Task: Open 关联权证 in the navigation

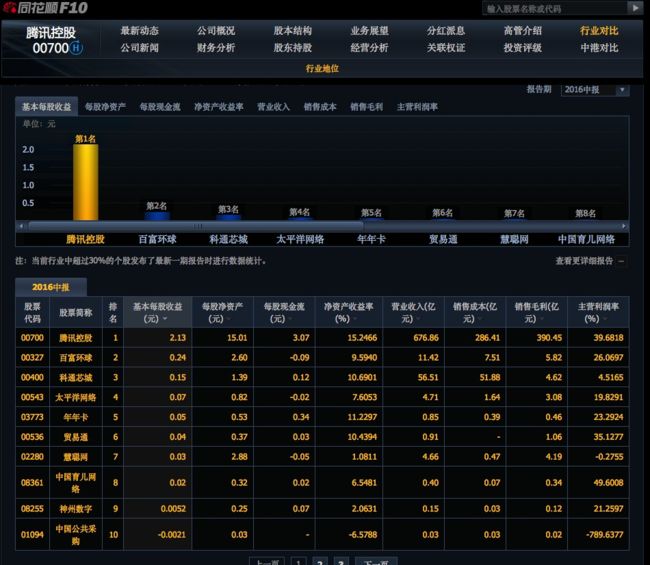Action: click(x=446, y=48)
